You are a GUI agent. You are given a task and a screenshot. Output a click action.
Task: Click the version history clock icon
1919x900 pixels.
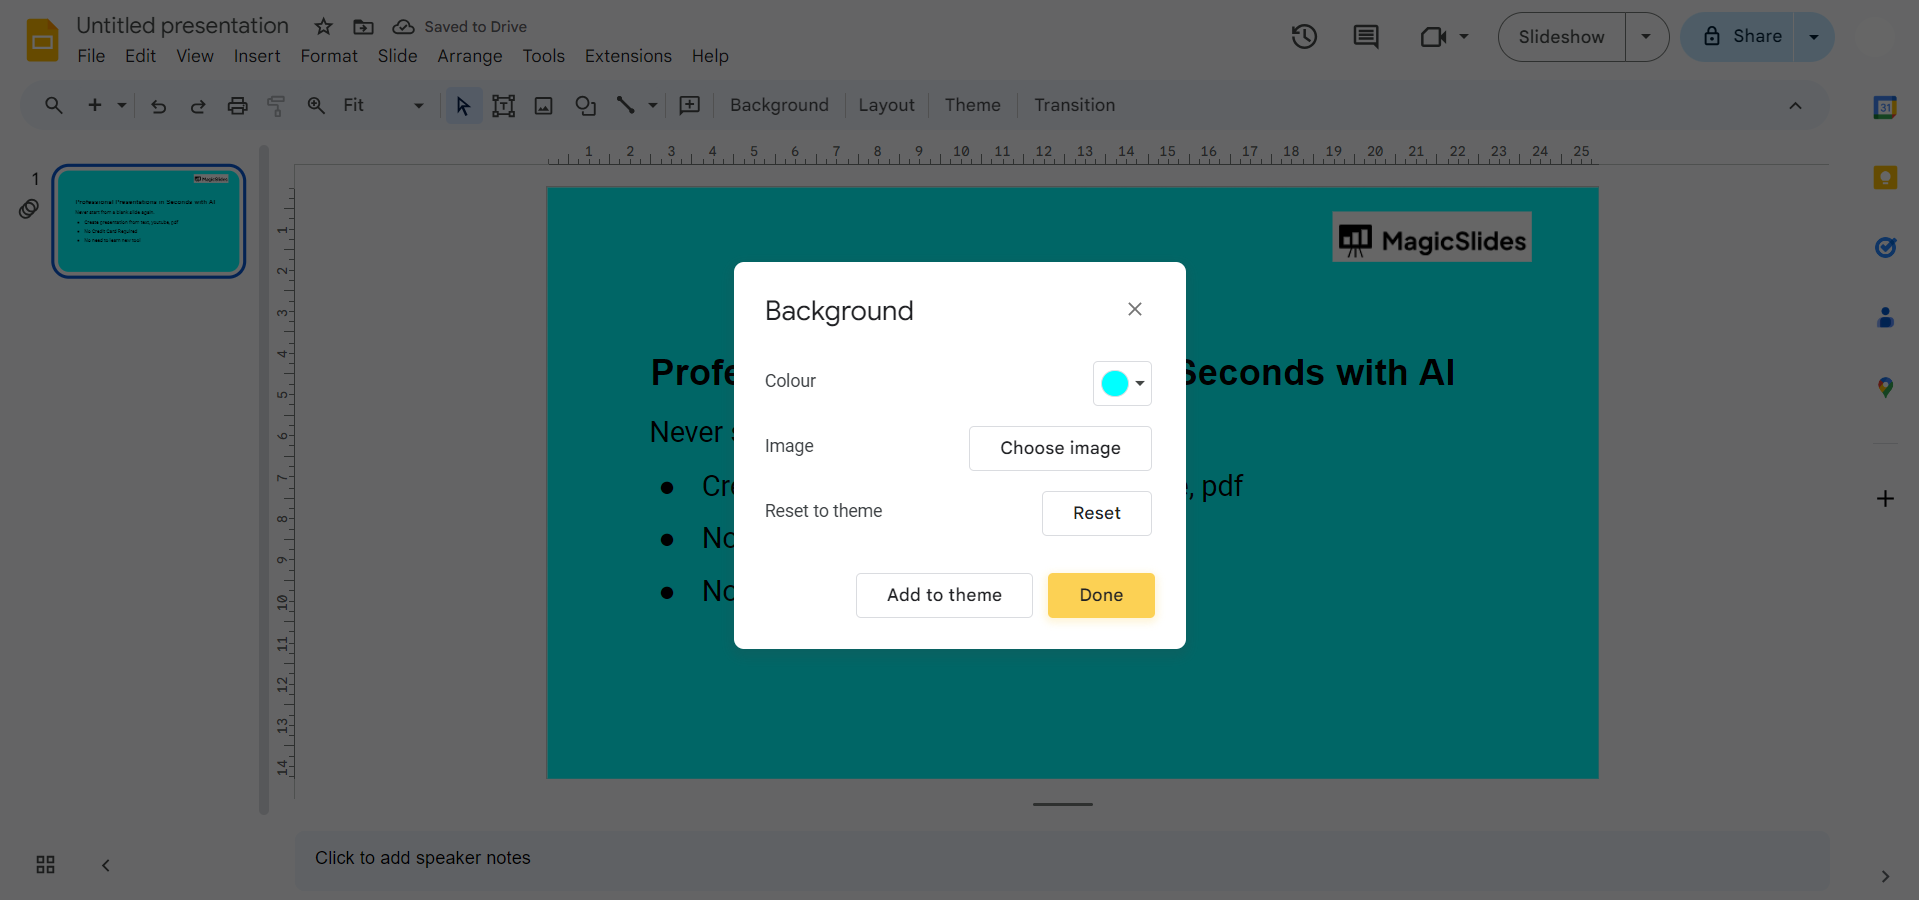point(1304,37)
